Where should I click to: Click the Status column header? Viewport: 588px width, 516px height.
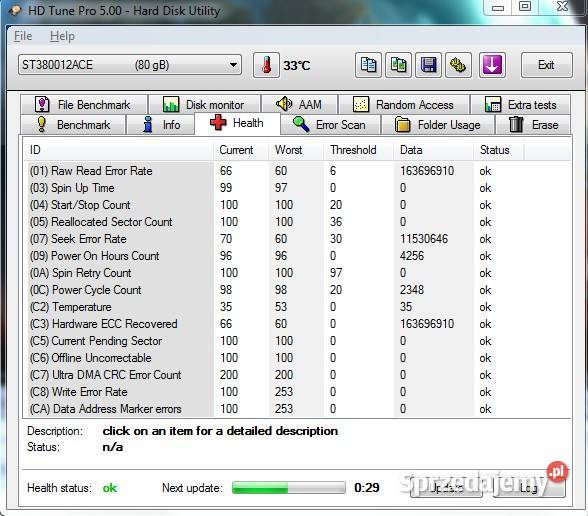click(x=499, y=150)
